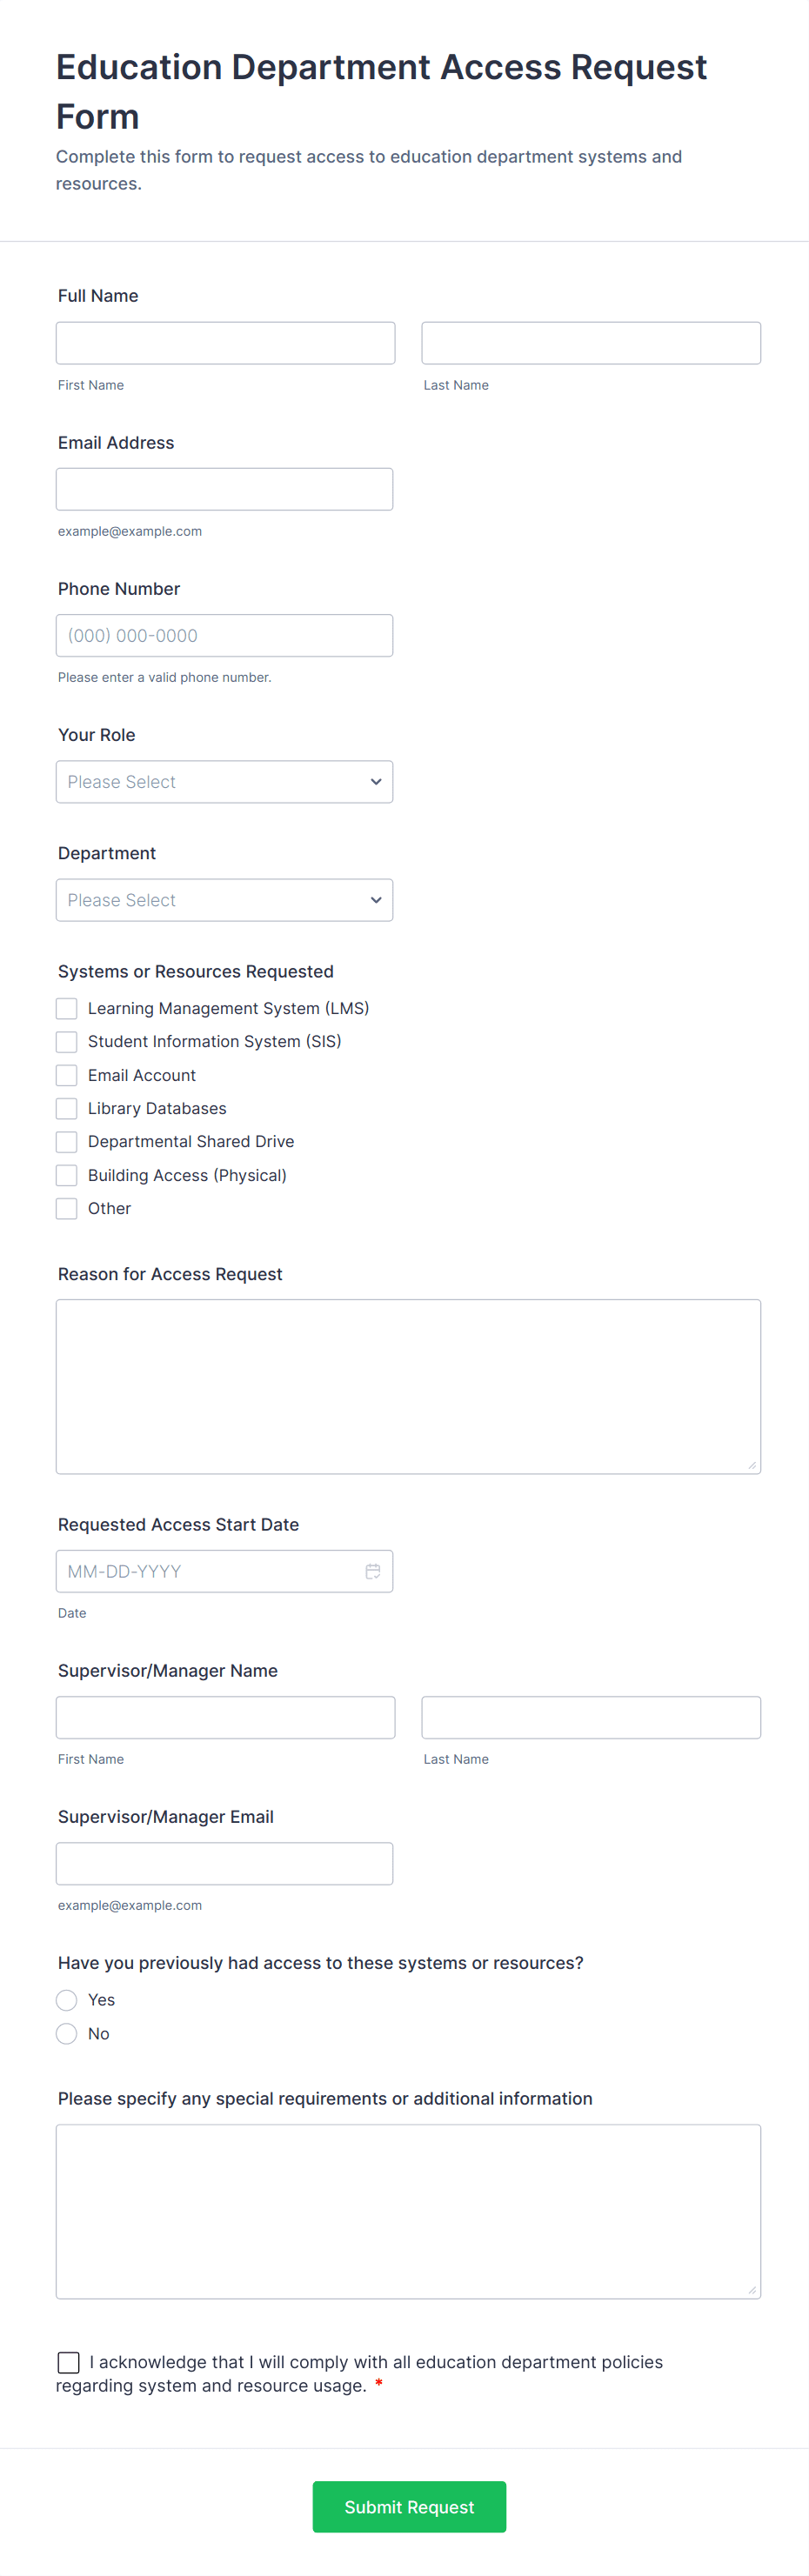Click the Requested Access Start Date field
The image size is (809, 2576).
click(210, 1571)
